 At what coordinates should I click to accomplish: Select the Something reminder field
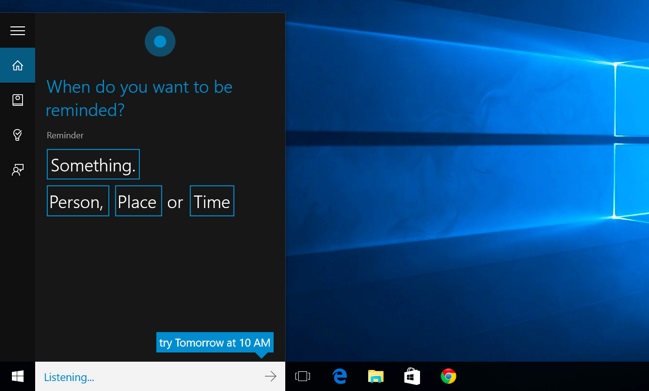coord(93,164)
